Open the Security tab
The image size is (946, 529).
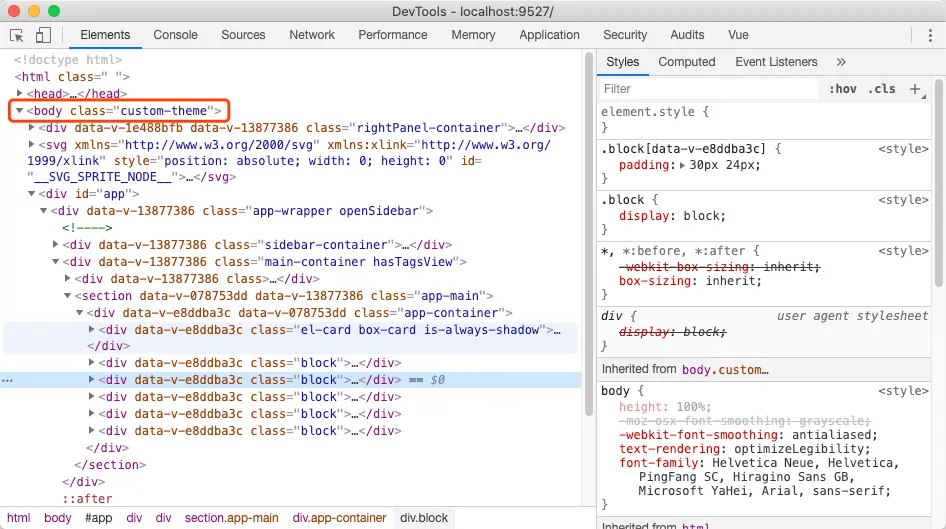[x=625, y=35]
